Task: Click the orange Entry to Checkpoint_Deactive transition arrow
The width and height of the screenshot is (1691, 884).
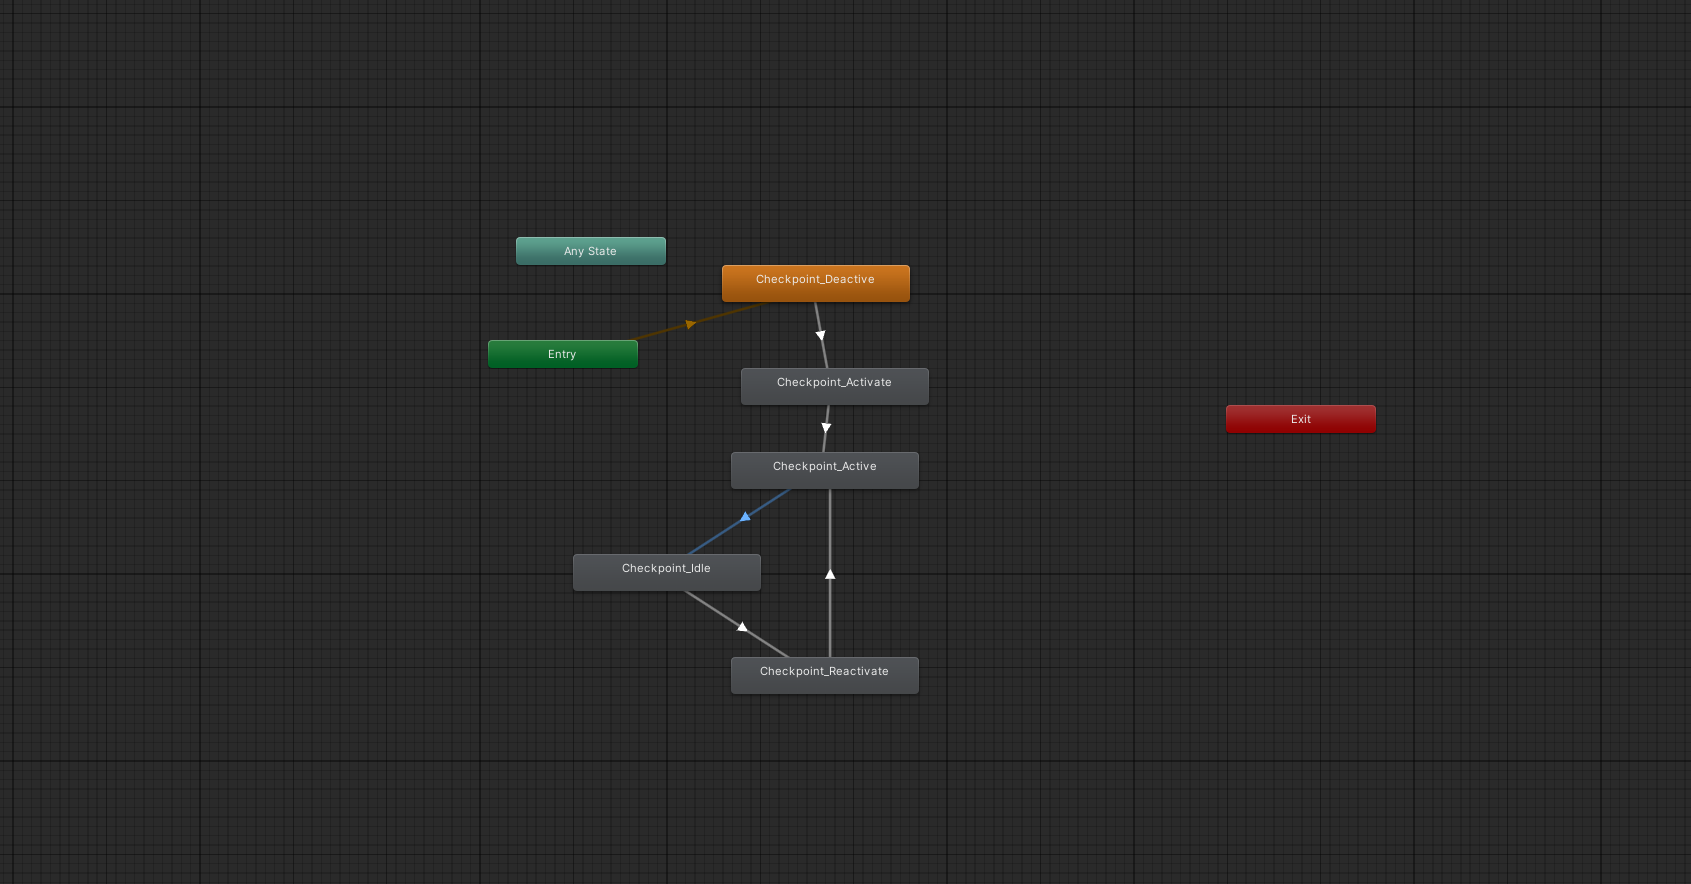Action: (690, 324)
